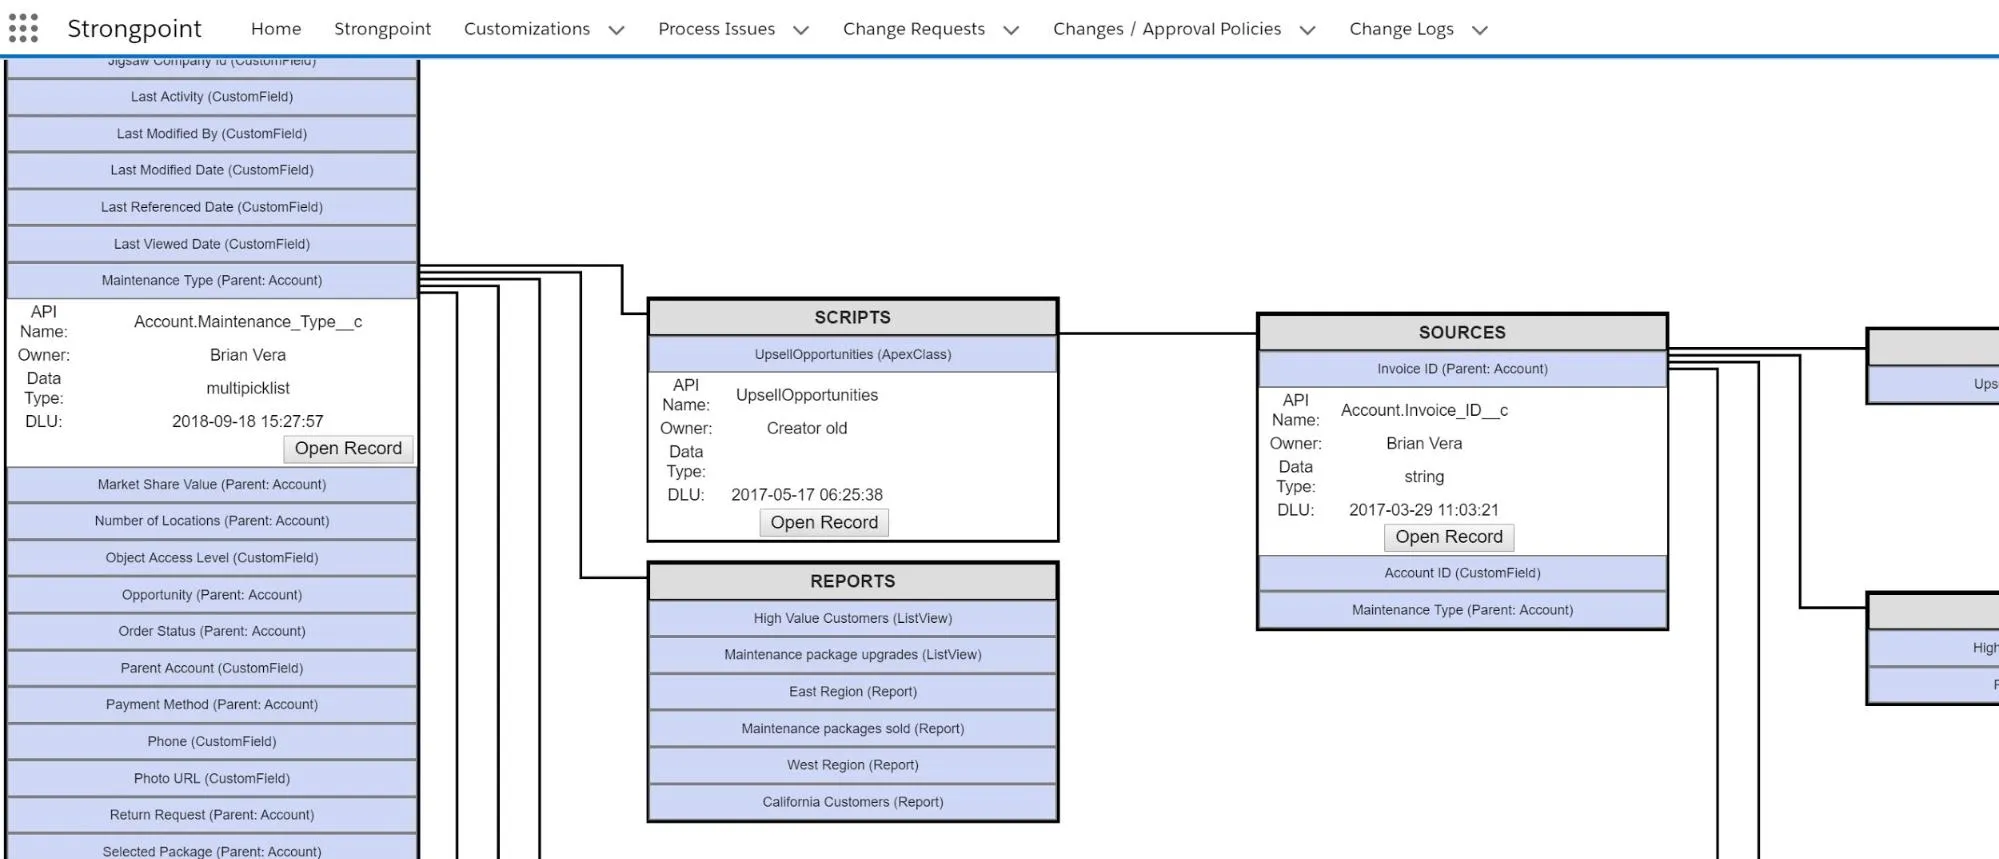Expand Changes / Approval Policies chevron

(1307, 30)
